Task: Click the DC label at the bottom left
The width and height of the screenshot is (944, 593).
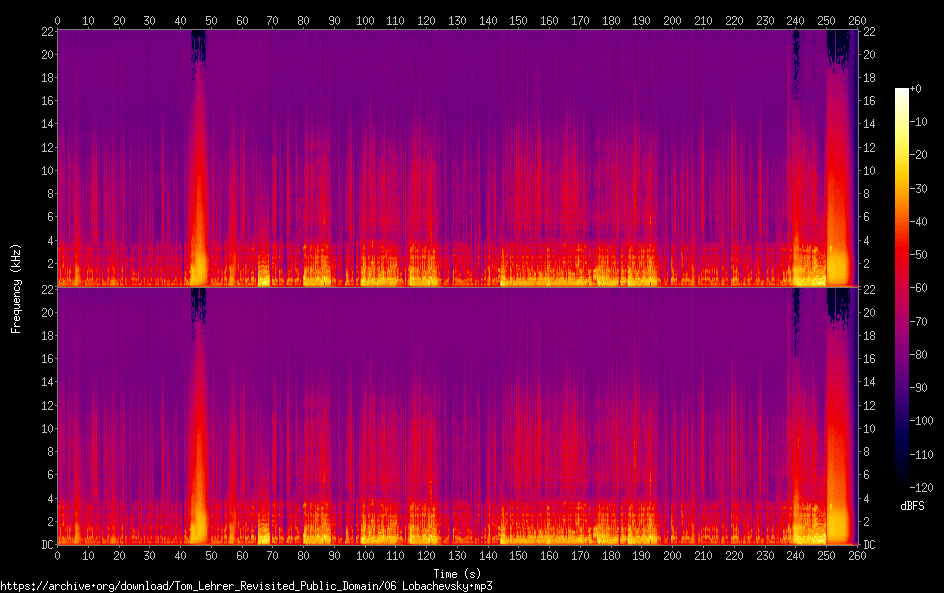Action: [45, 545]
